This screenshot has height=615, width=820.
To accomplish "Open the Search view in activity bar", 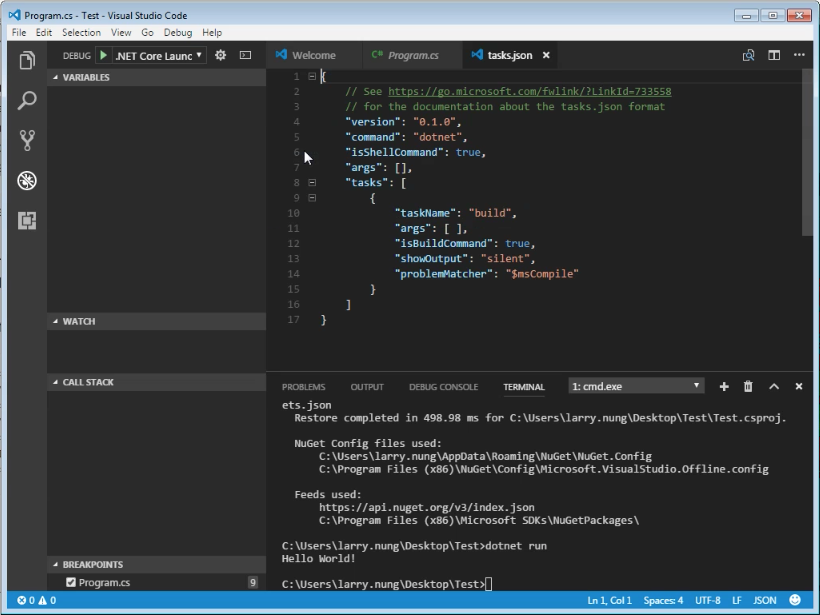I will 27,100.
